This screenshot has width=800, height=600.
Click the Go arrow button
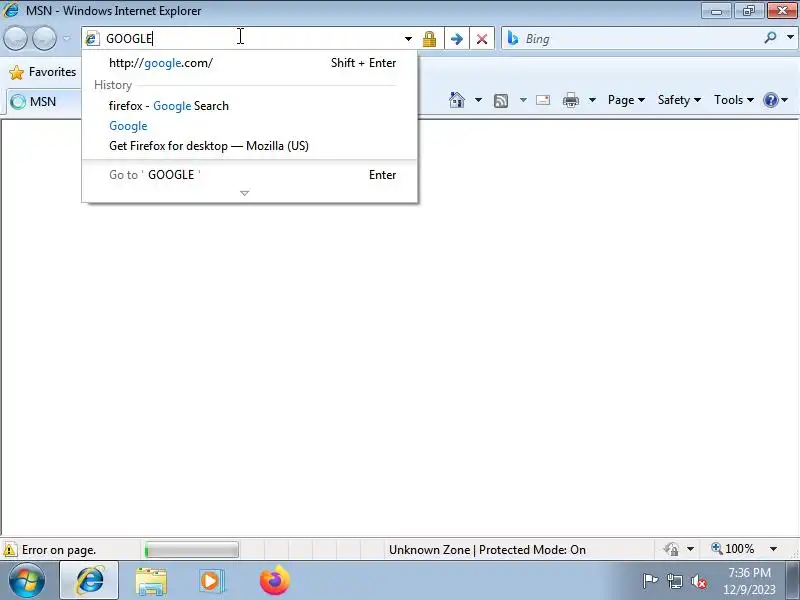457,39
